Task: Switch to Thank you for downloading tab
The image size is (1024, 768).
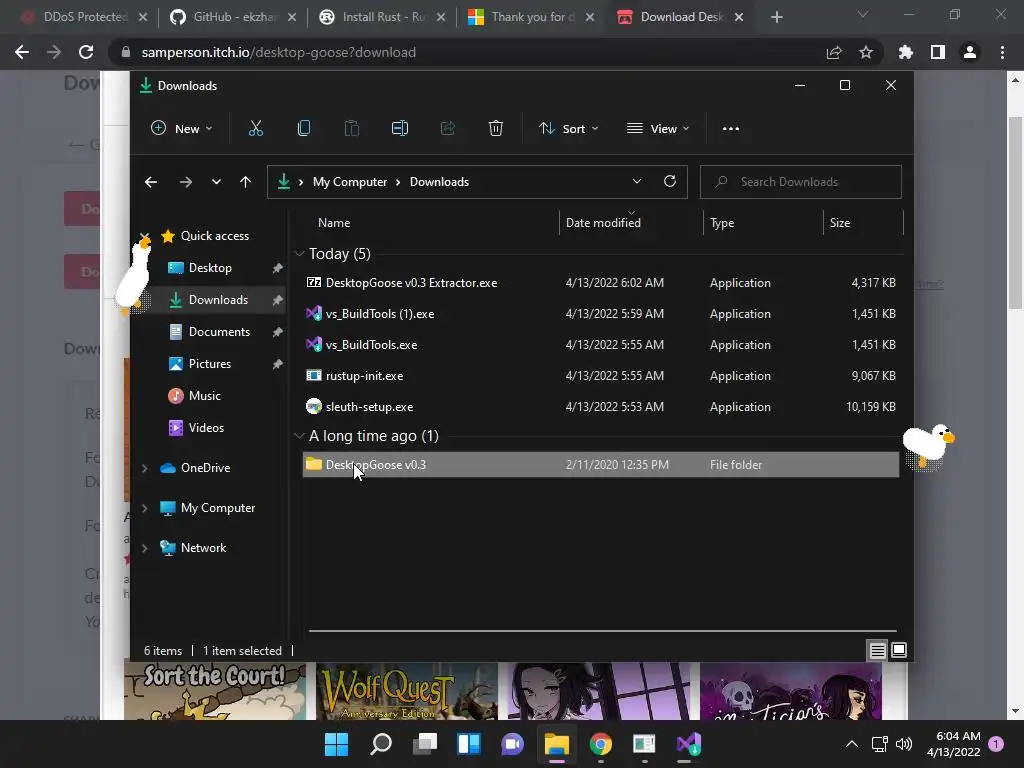Action: click(x=533, y=17)
